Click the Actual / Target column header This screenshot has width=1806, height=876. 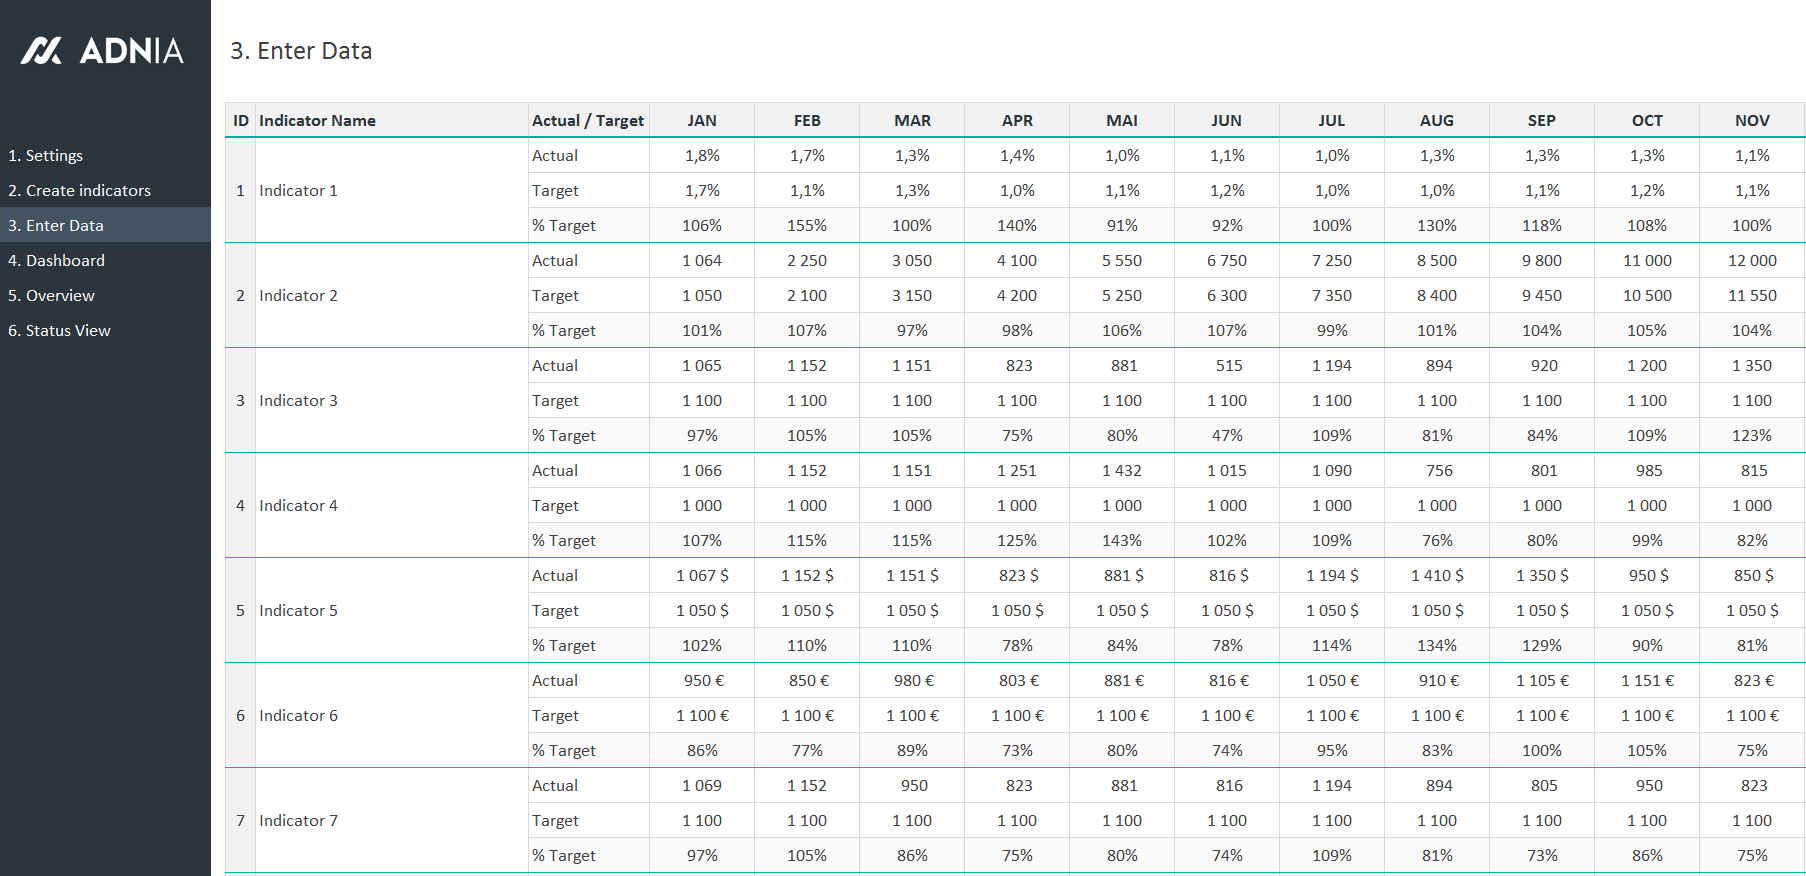coord(588,121)
